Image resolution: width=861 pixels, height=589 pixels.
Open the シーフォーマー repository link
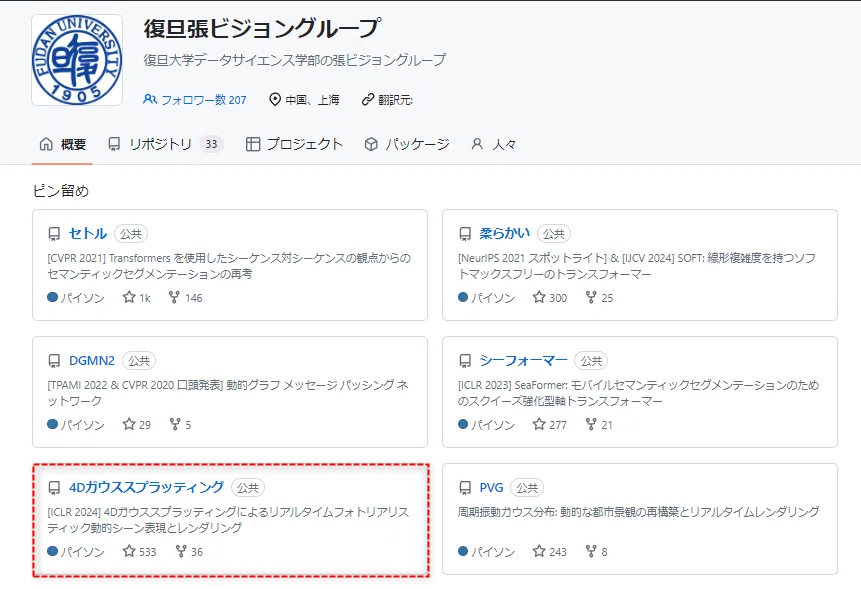(x=523, y=361)
